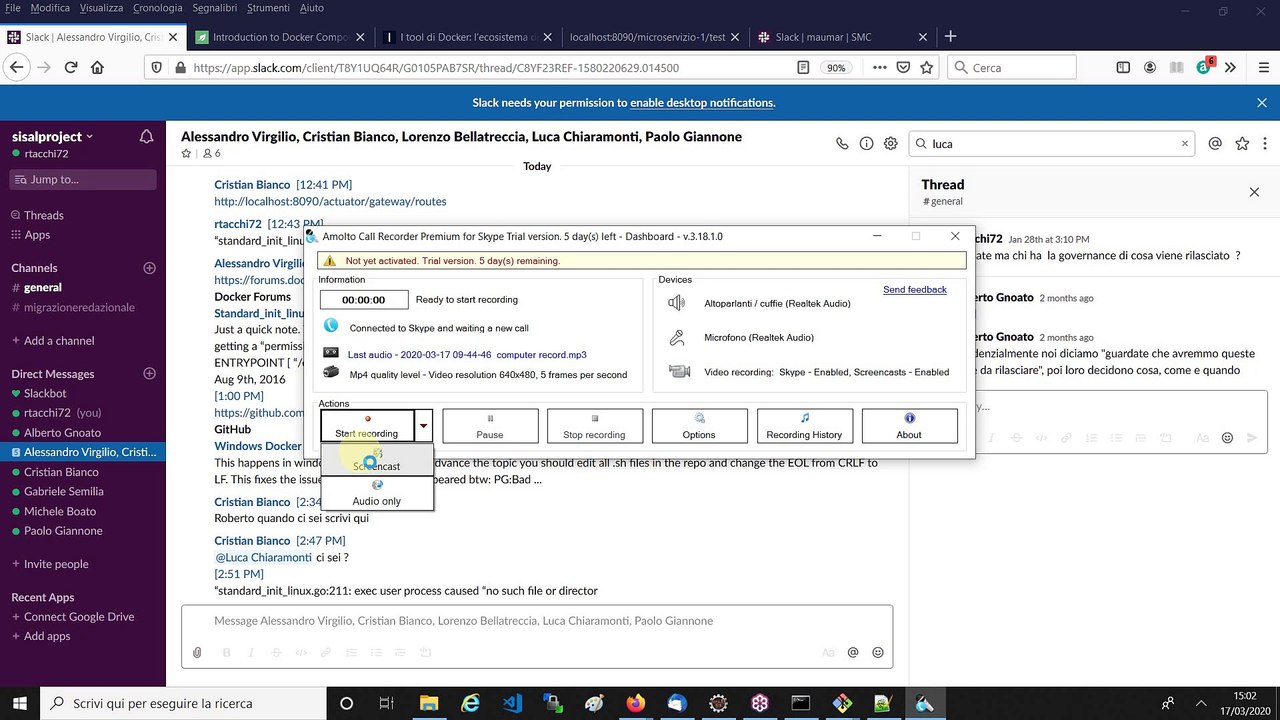
Task: Open emoji picker in main message box
Action: (x=878, y=653)
